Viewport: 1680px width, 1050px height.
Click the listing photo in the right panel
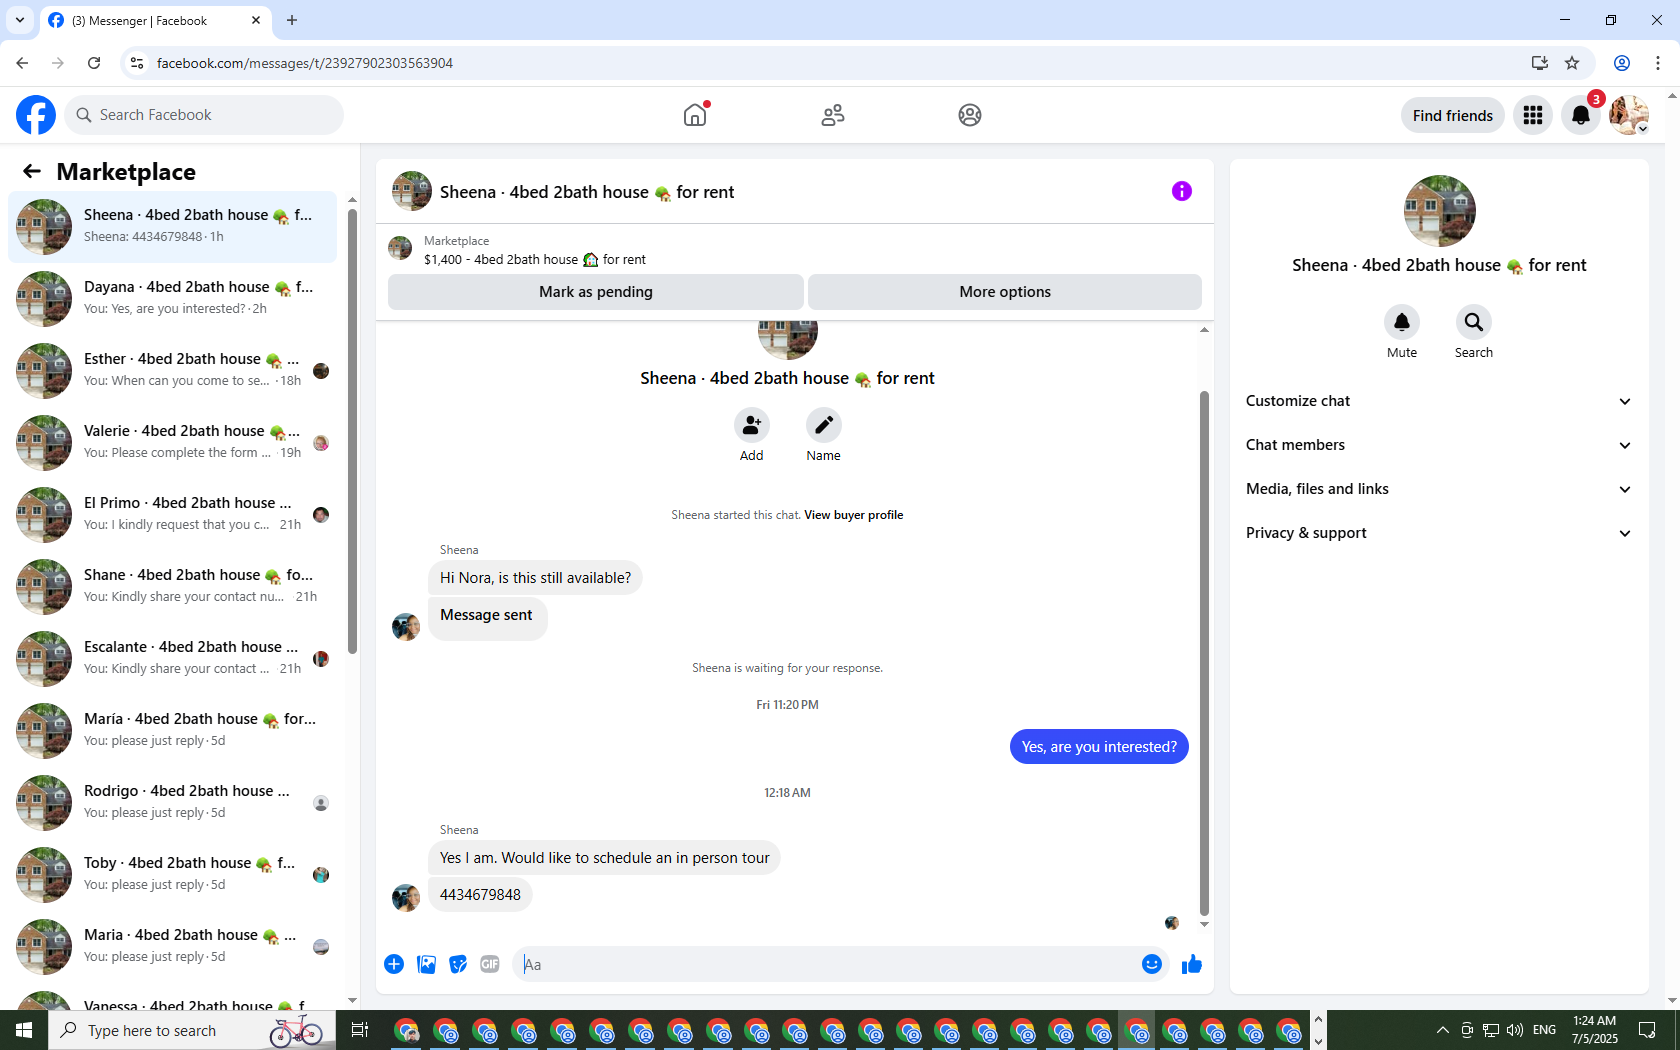tap(1440, 211)
